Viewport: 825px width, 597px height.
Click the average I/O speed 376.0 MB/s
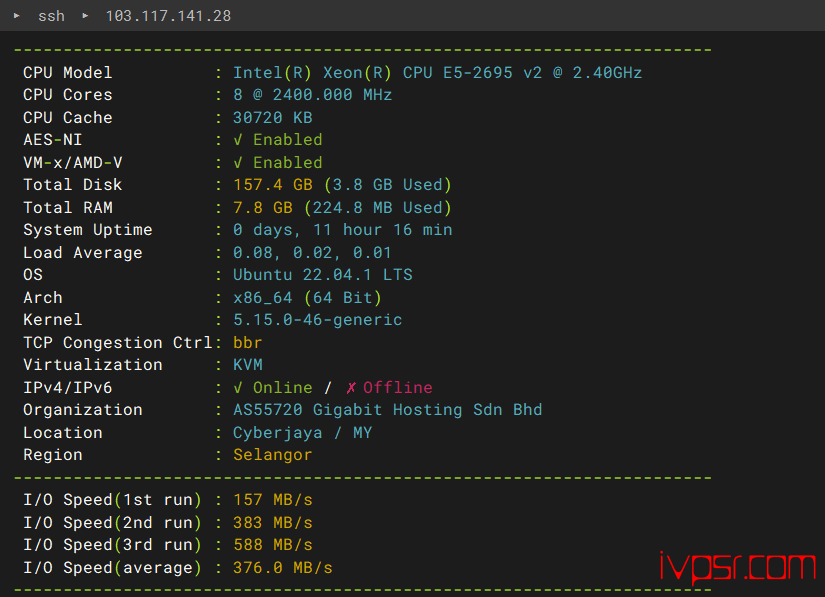(x=283, y=568)
